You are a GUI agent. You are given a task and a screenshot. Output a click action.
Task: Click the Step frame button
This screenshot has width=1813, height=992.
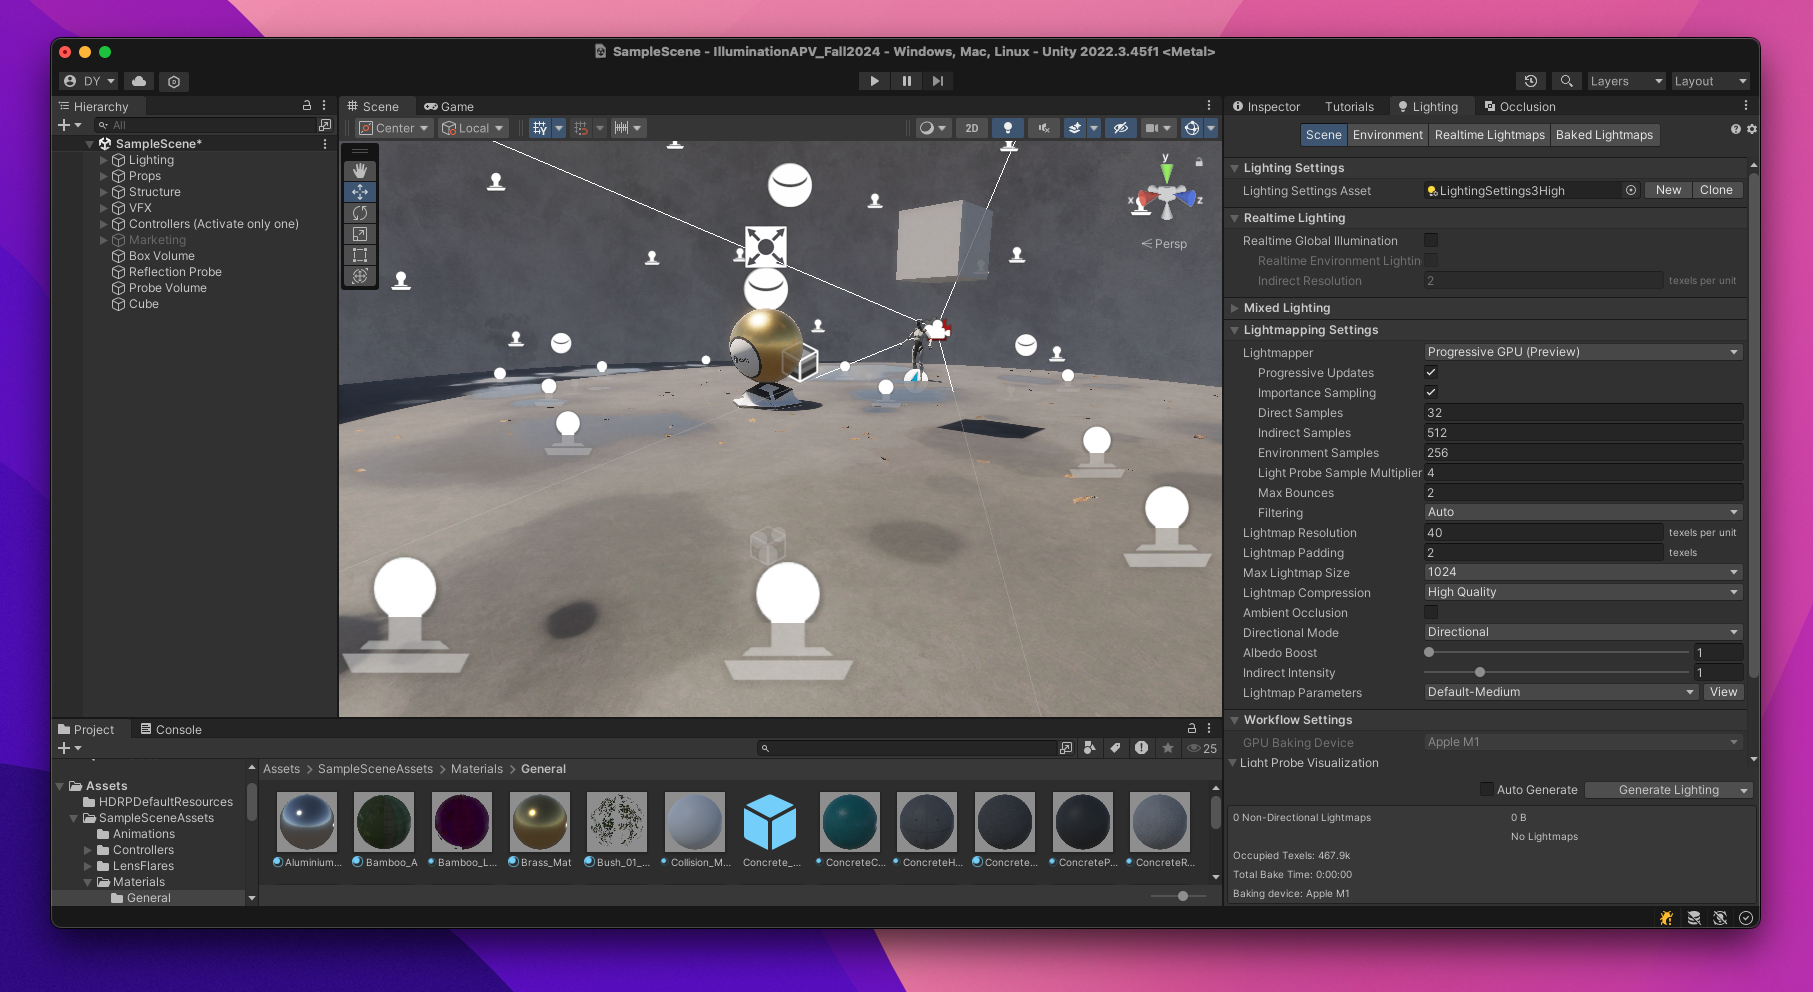coord(937,81)
